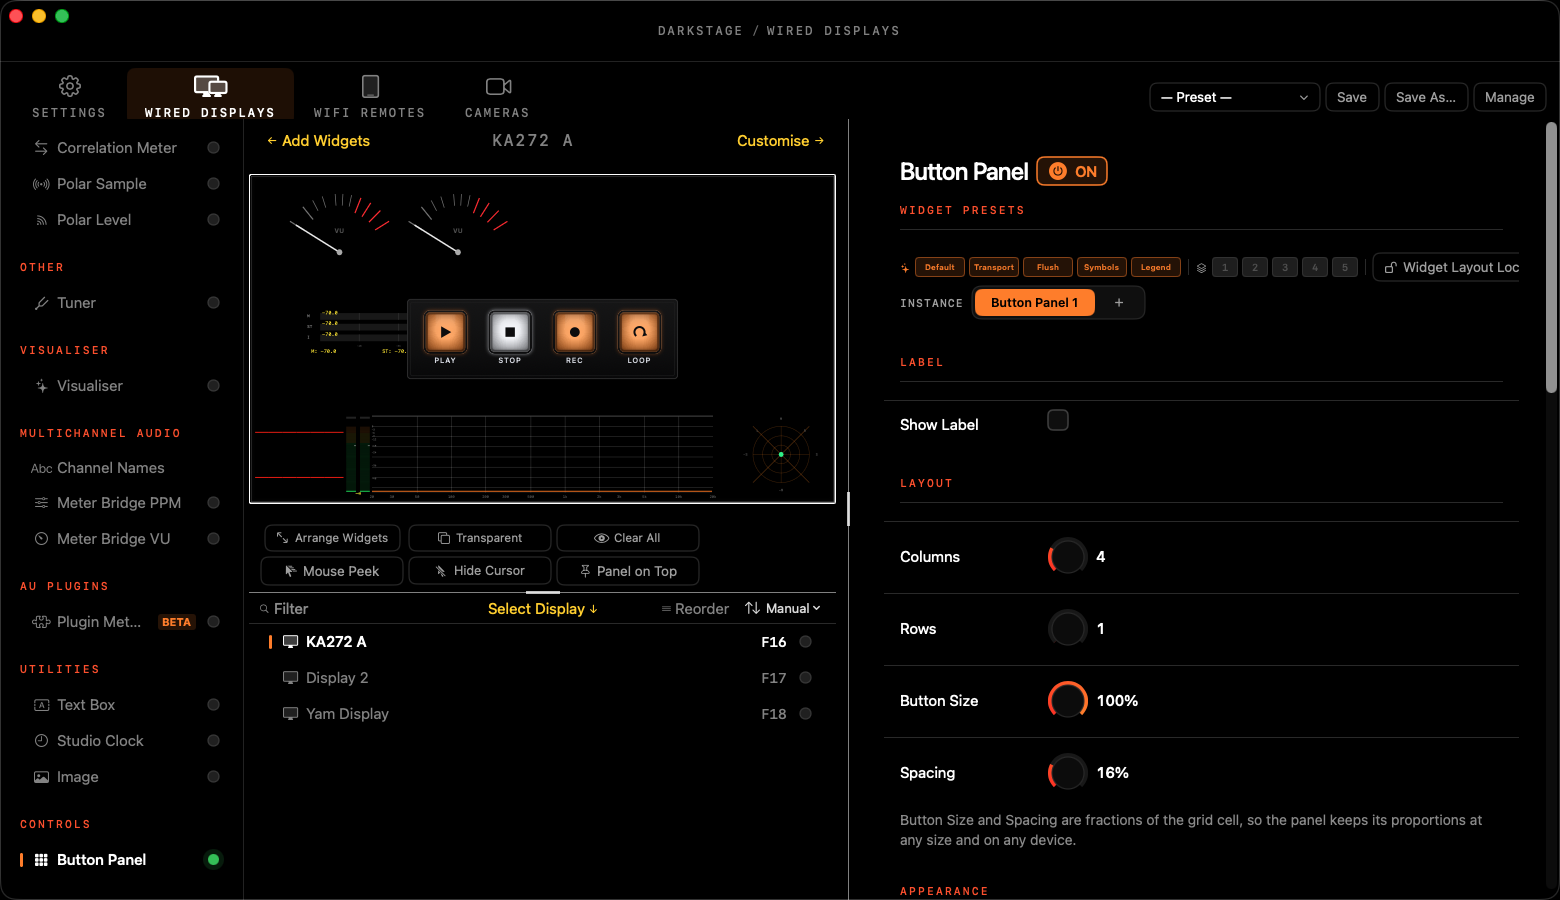
Task: Click the Polar Sample widget icon
Action: pyautogui.click(x=41, y=184)
